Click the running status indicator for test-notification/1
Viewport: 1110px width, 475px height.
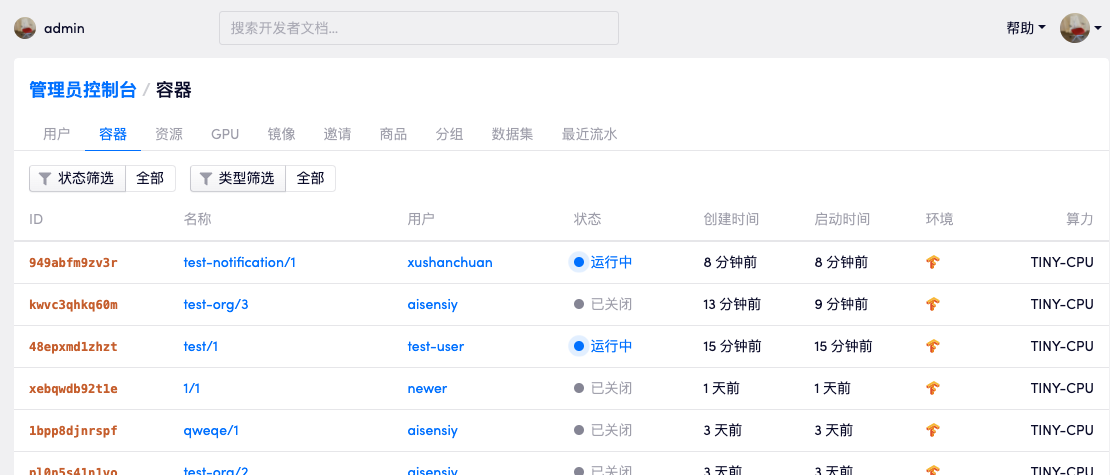[x=578, y=263]
